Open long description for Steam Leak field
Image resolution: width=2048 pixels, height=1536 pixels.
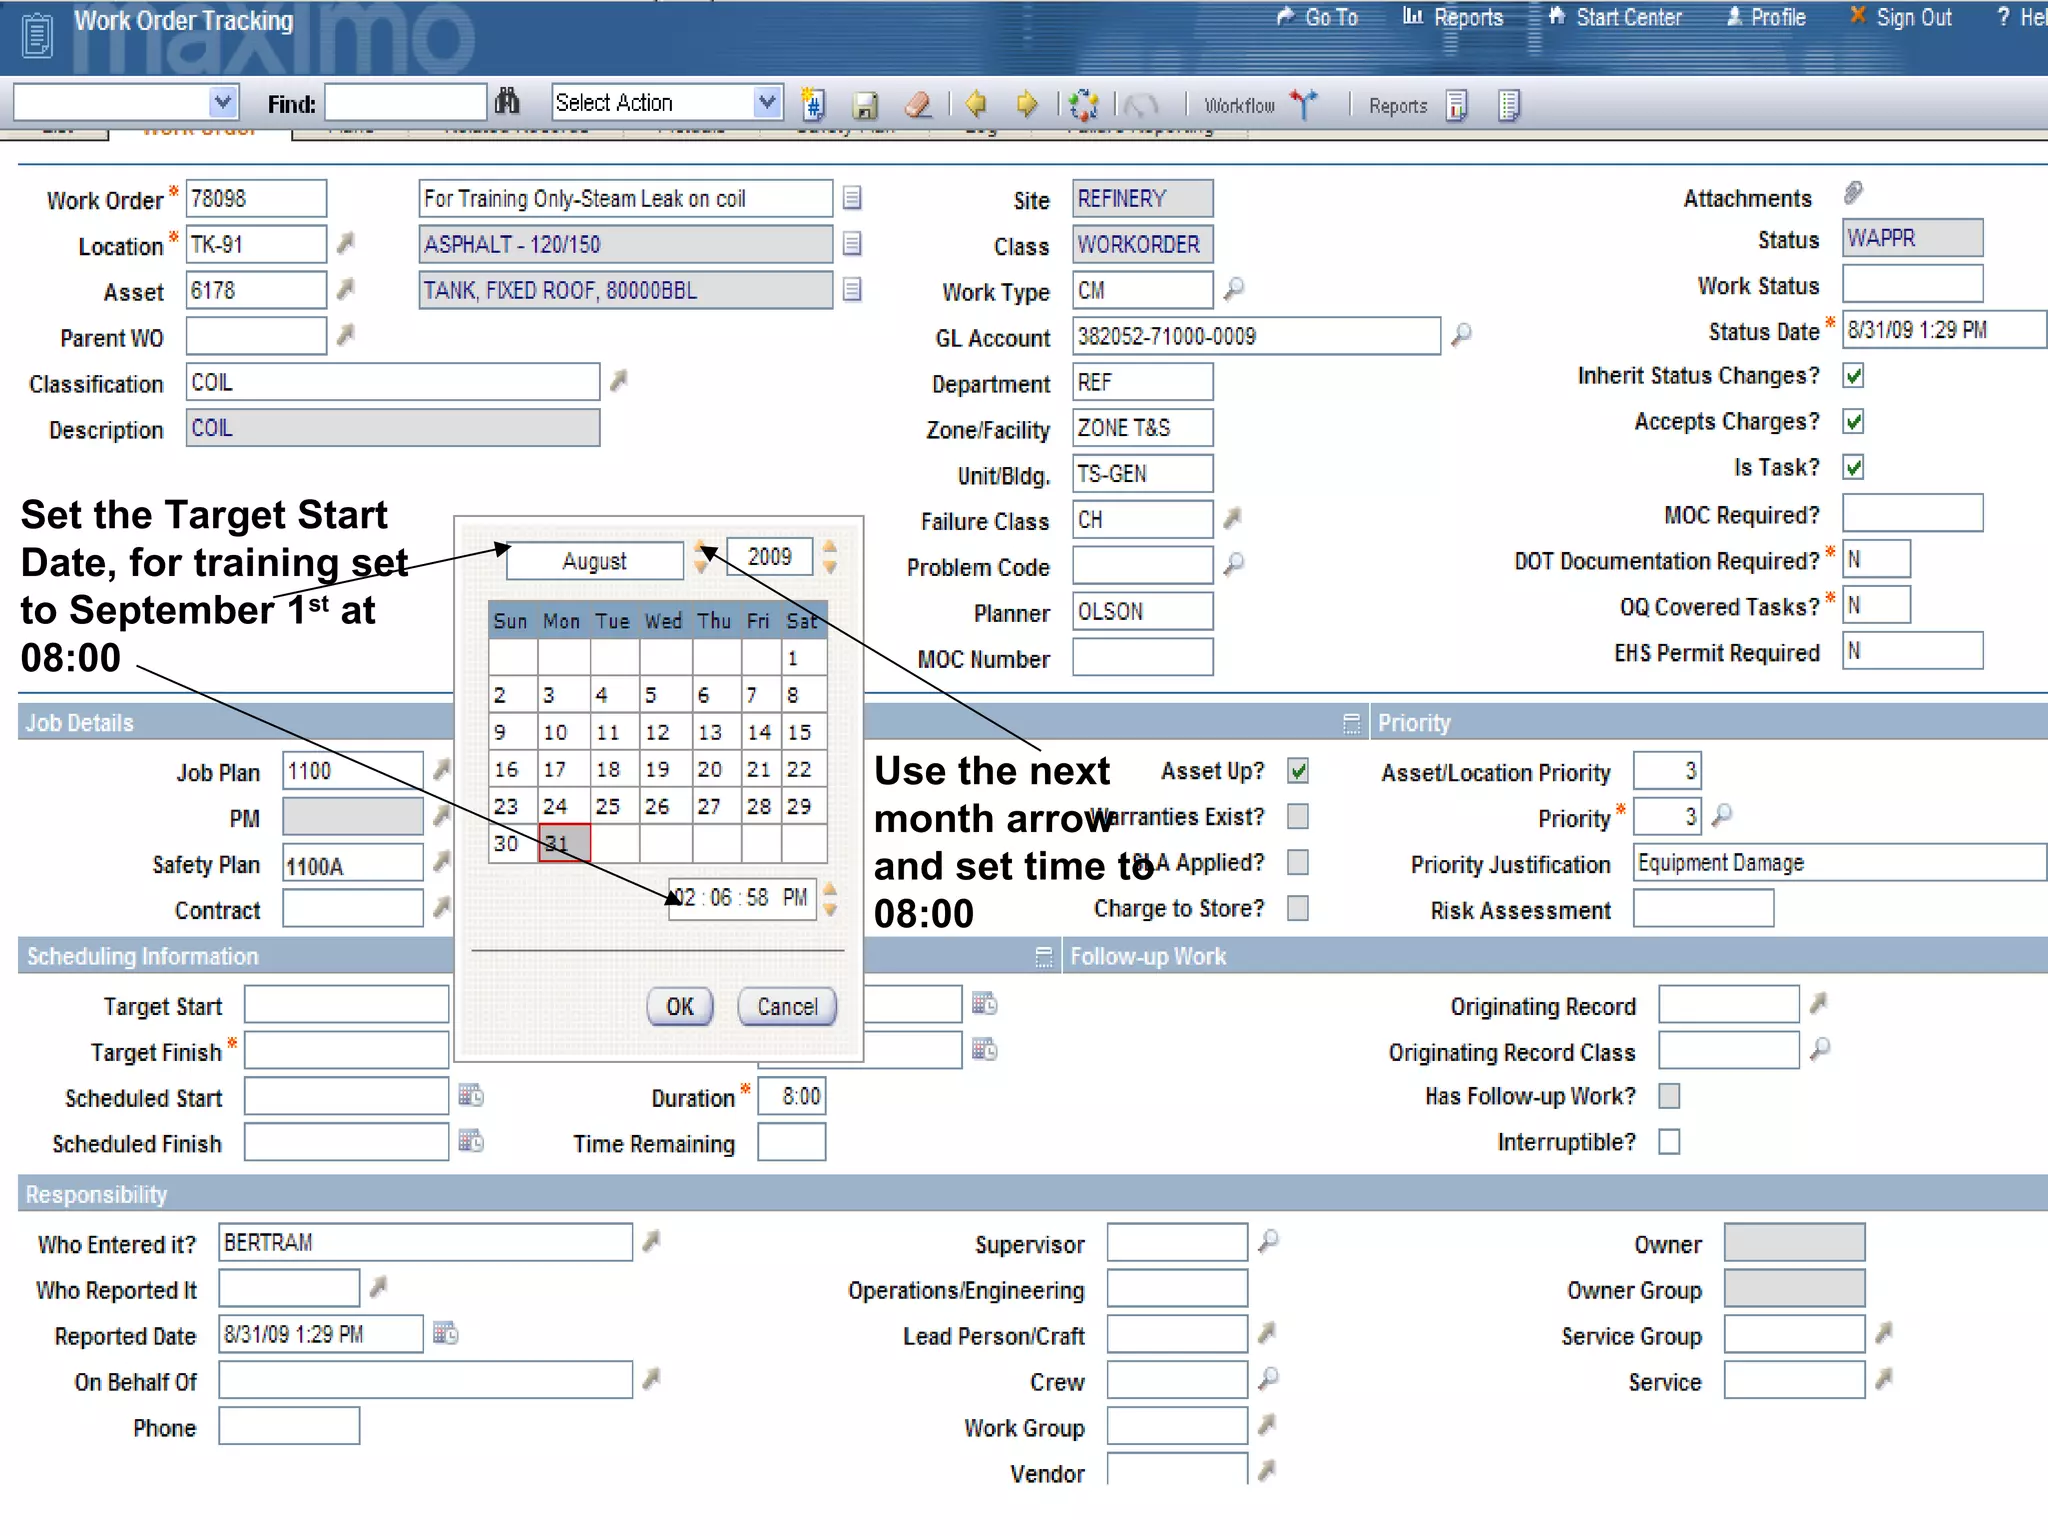(x=852, y=198)
